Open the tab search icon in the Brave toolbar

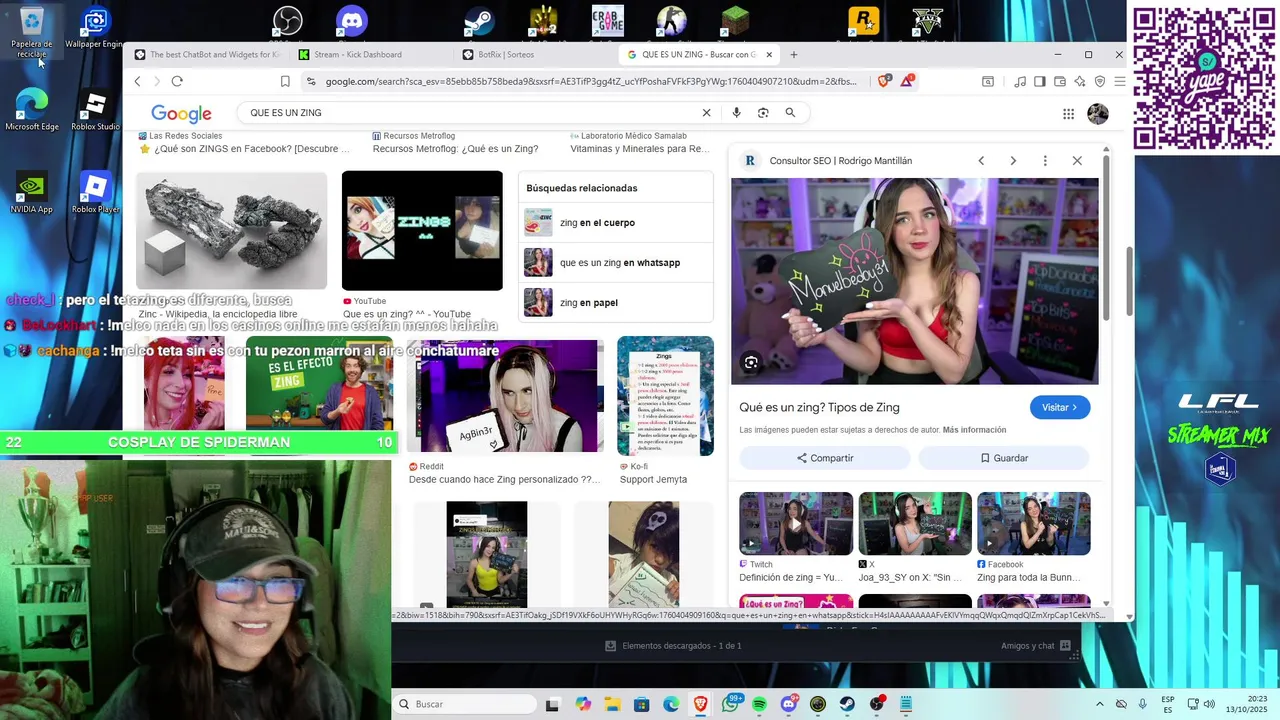[988, 81]
